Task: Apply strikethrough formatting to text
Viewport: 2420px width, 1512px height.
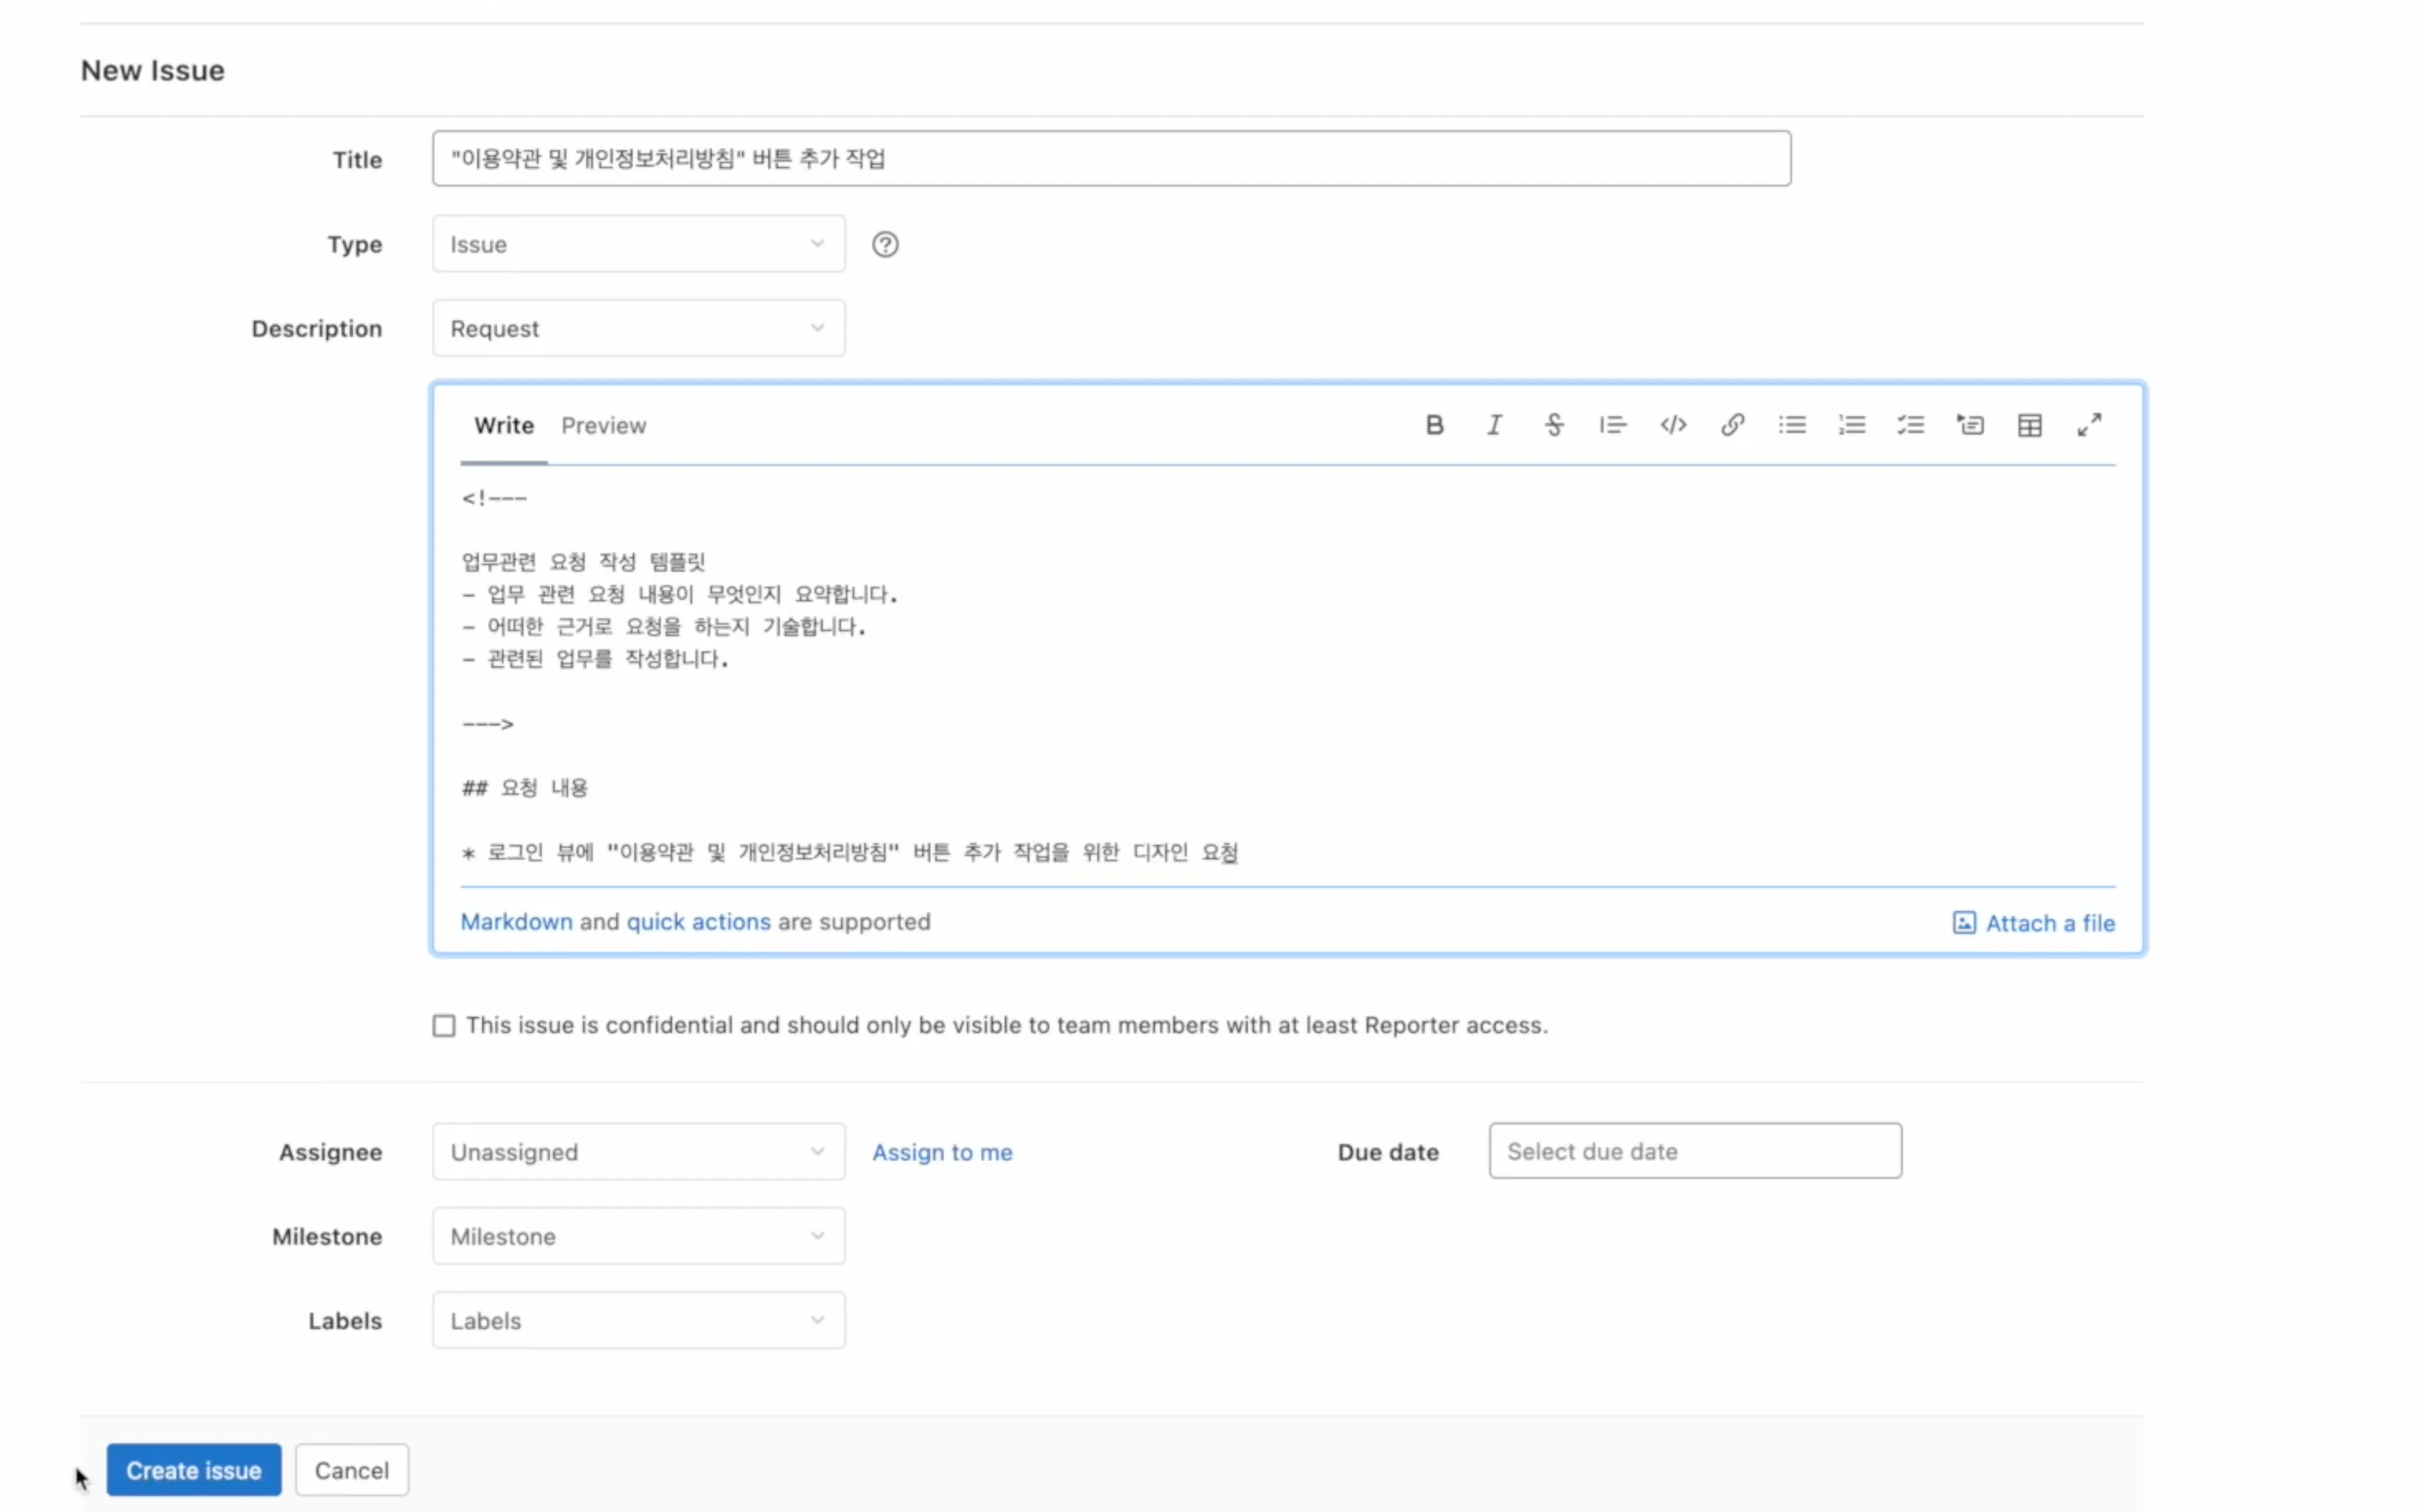Action: pos(1553,425)
